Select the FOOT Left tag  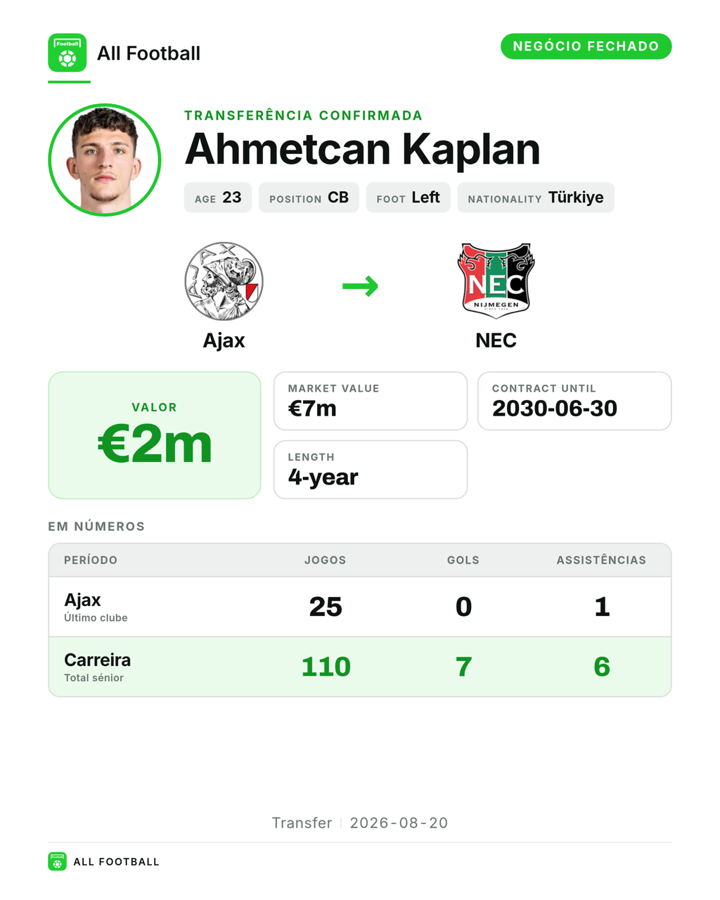(408, 197)
